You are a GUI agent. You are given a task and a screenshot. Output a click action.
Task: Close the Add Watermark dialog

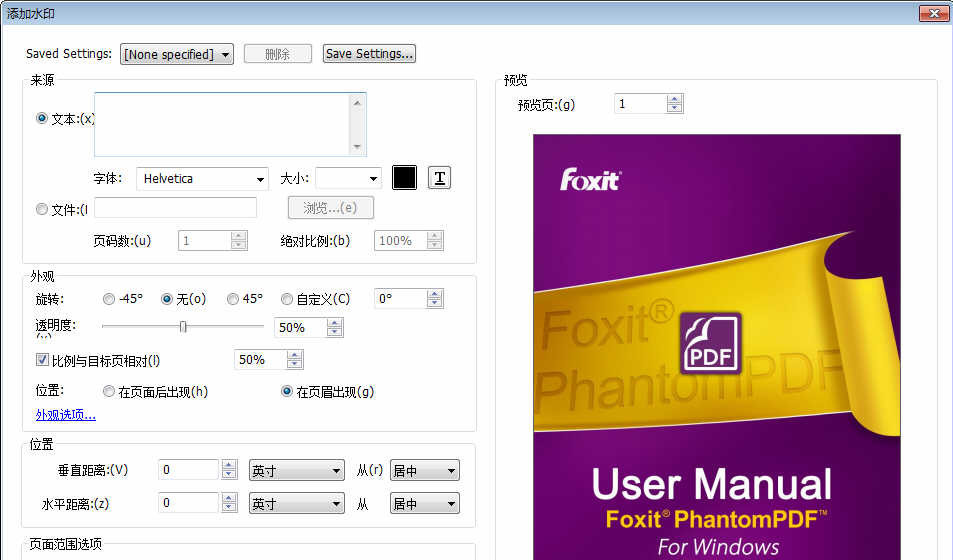934,13
